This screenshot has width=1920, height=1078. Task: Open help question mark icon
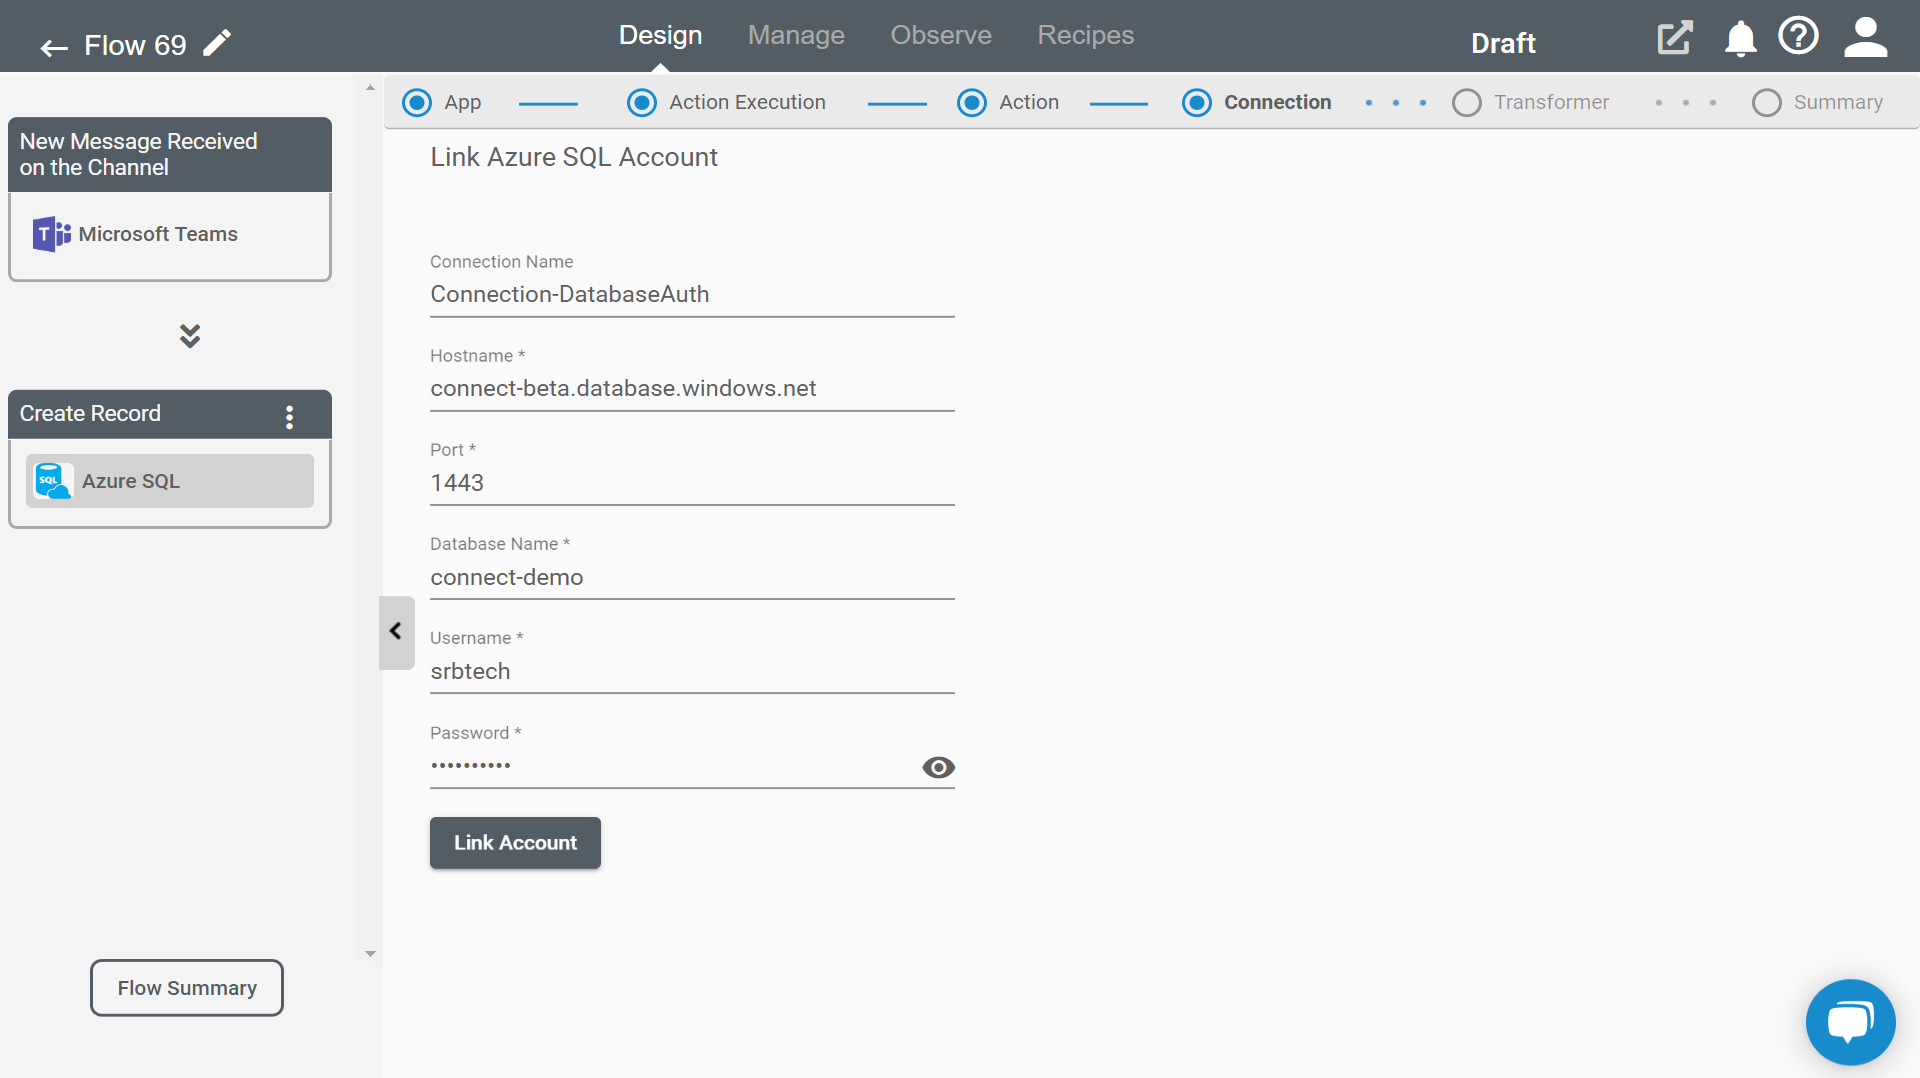tap(1798, 37)
